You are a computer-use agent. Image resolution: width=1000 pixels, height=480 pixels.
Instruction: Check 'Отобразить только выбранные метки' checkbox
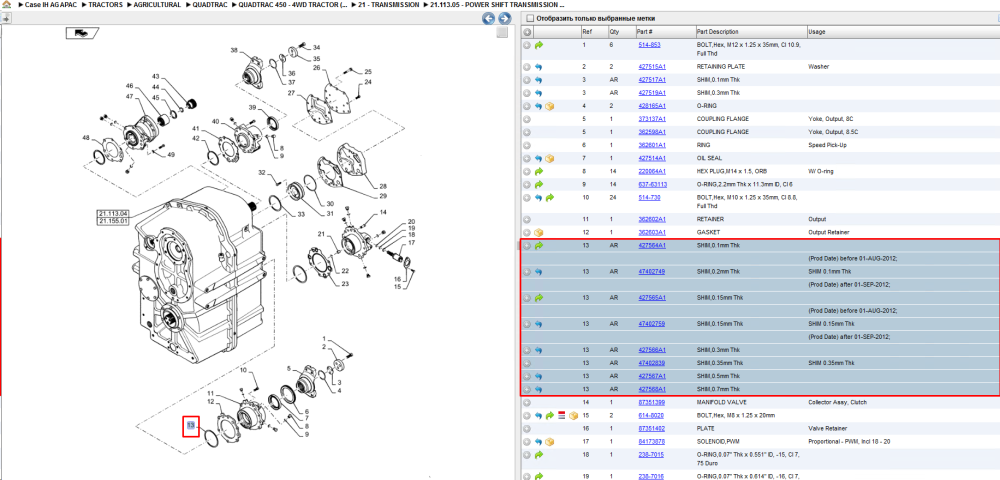(x=529, y=18)
